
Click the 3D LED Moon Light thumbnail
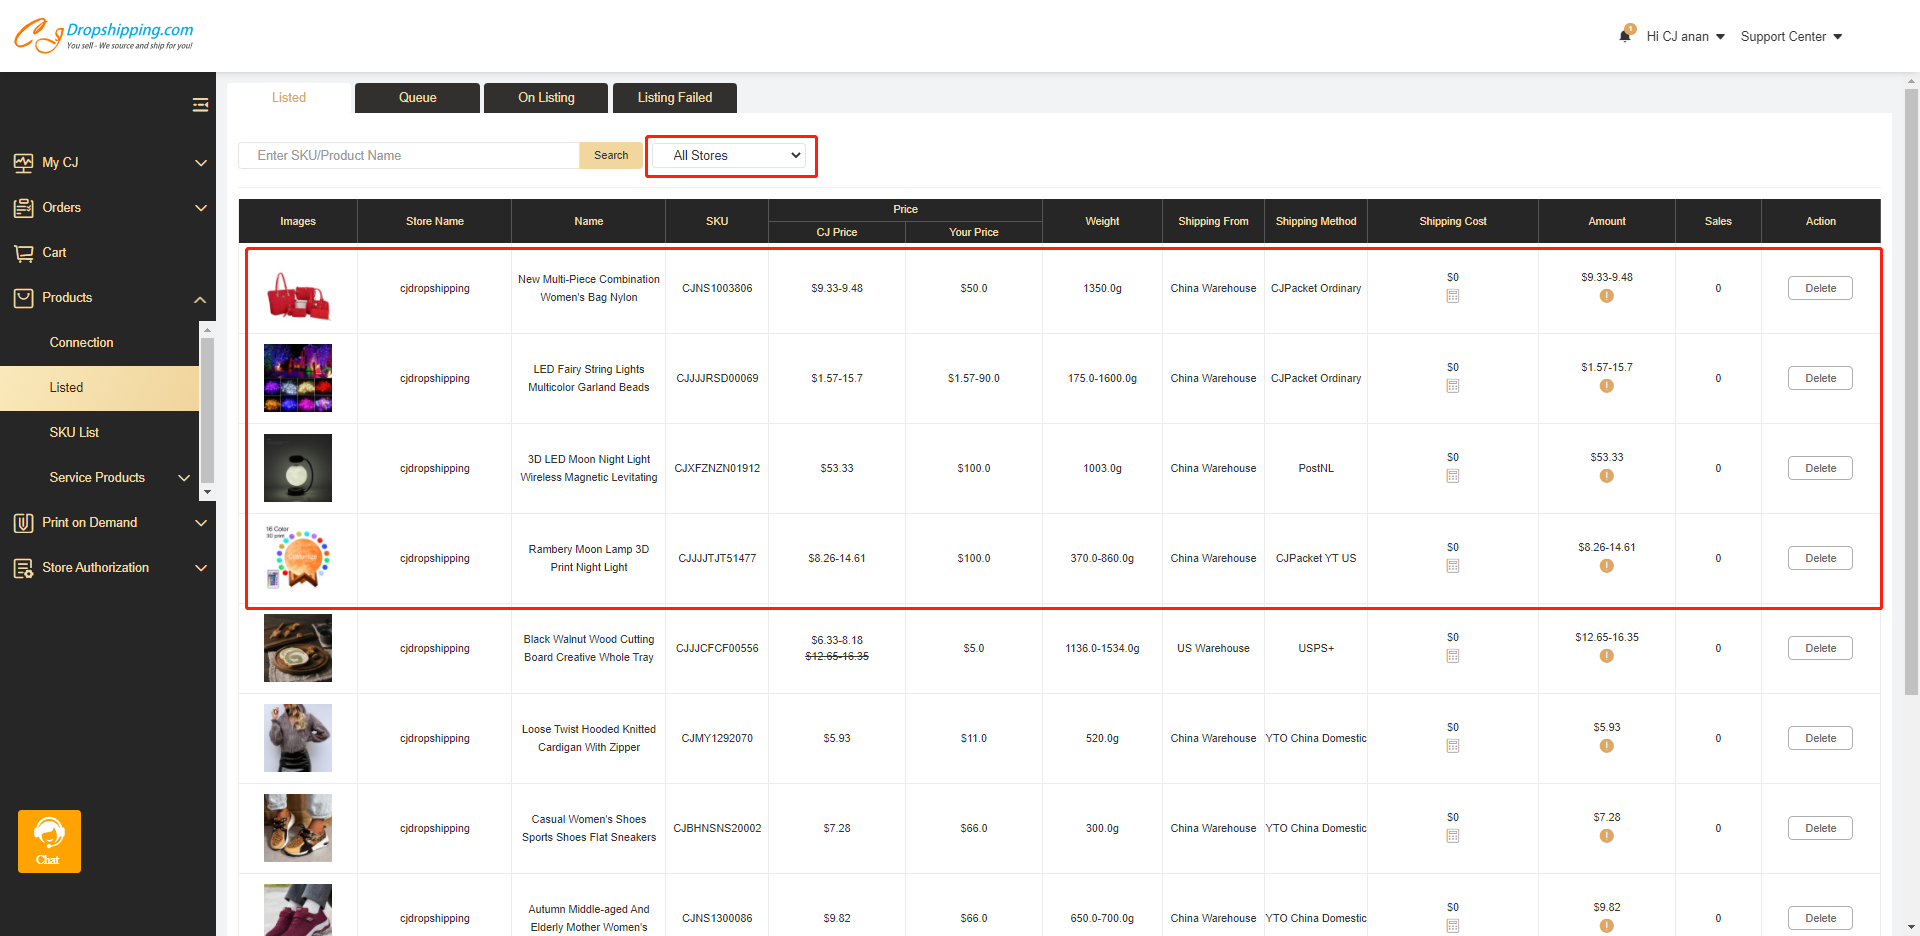(297, 468)
